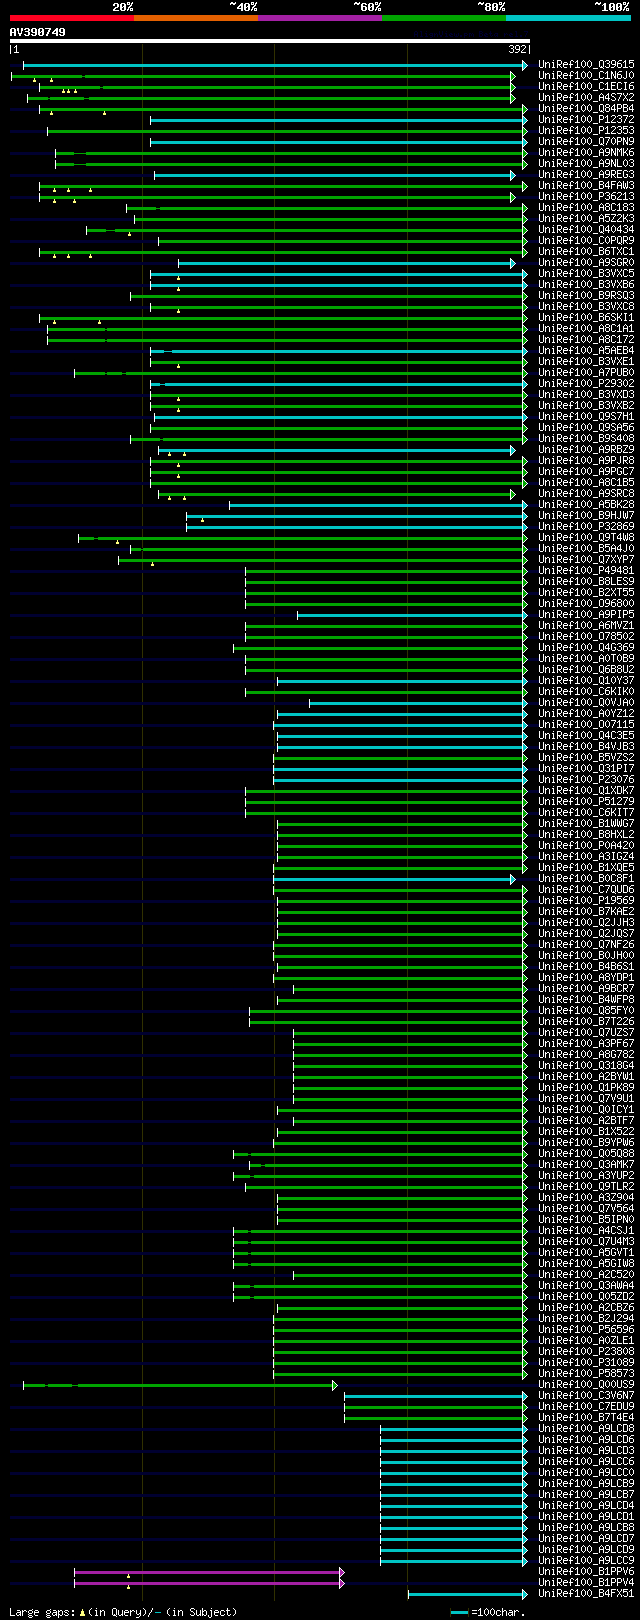Open hit UniRef100_Q4G369
The image size is (640, 1620).
pyautogui.click(x=586, y=647)
